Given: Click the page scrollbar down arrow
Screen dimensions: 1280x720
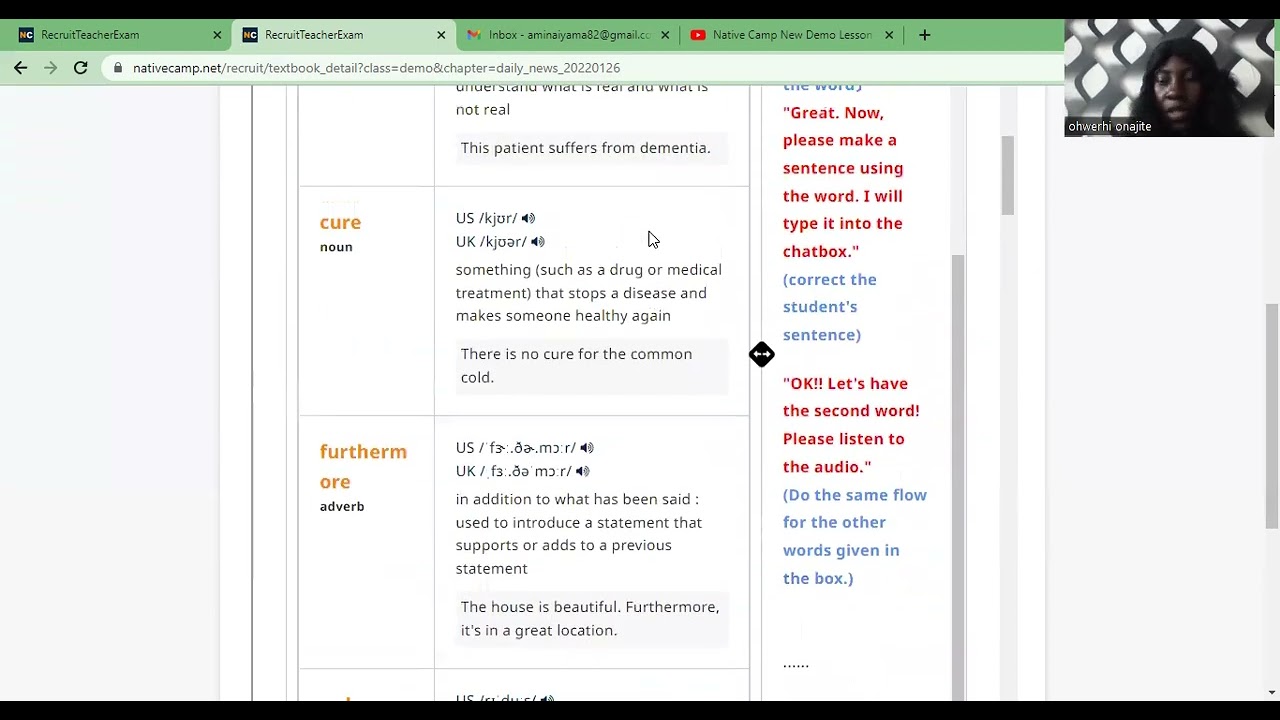Looking at the screenshot, I should pos(1272,692).
